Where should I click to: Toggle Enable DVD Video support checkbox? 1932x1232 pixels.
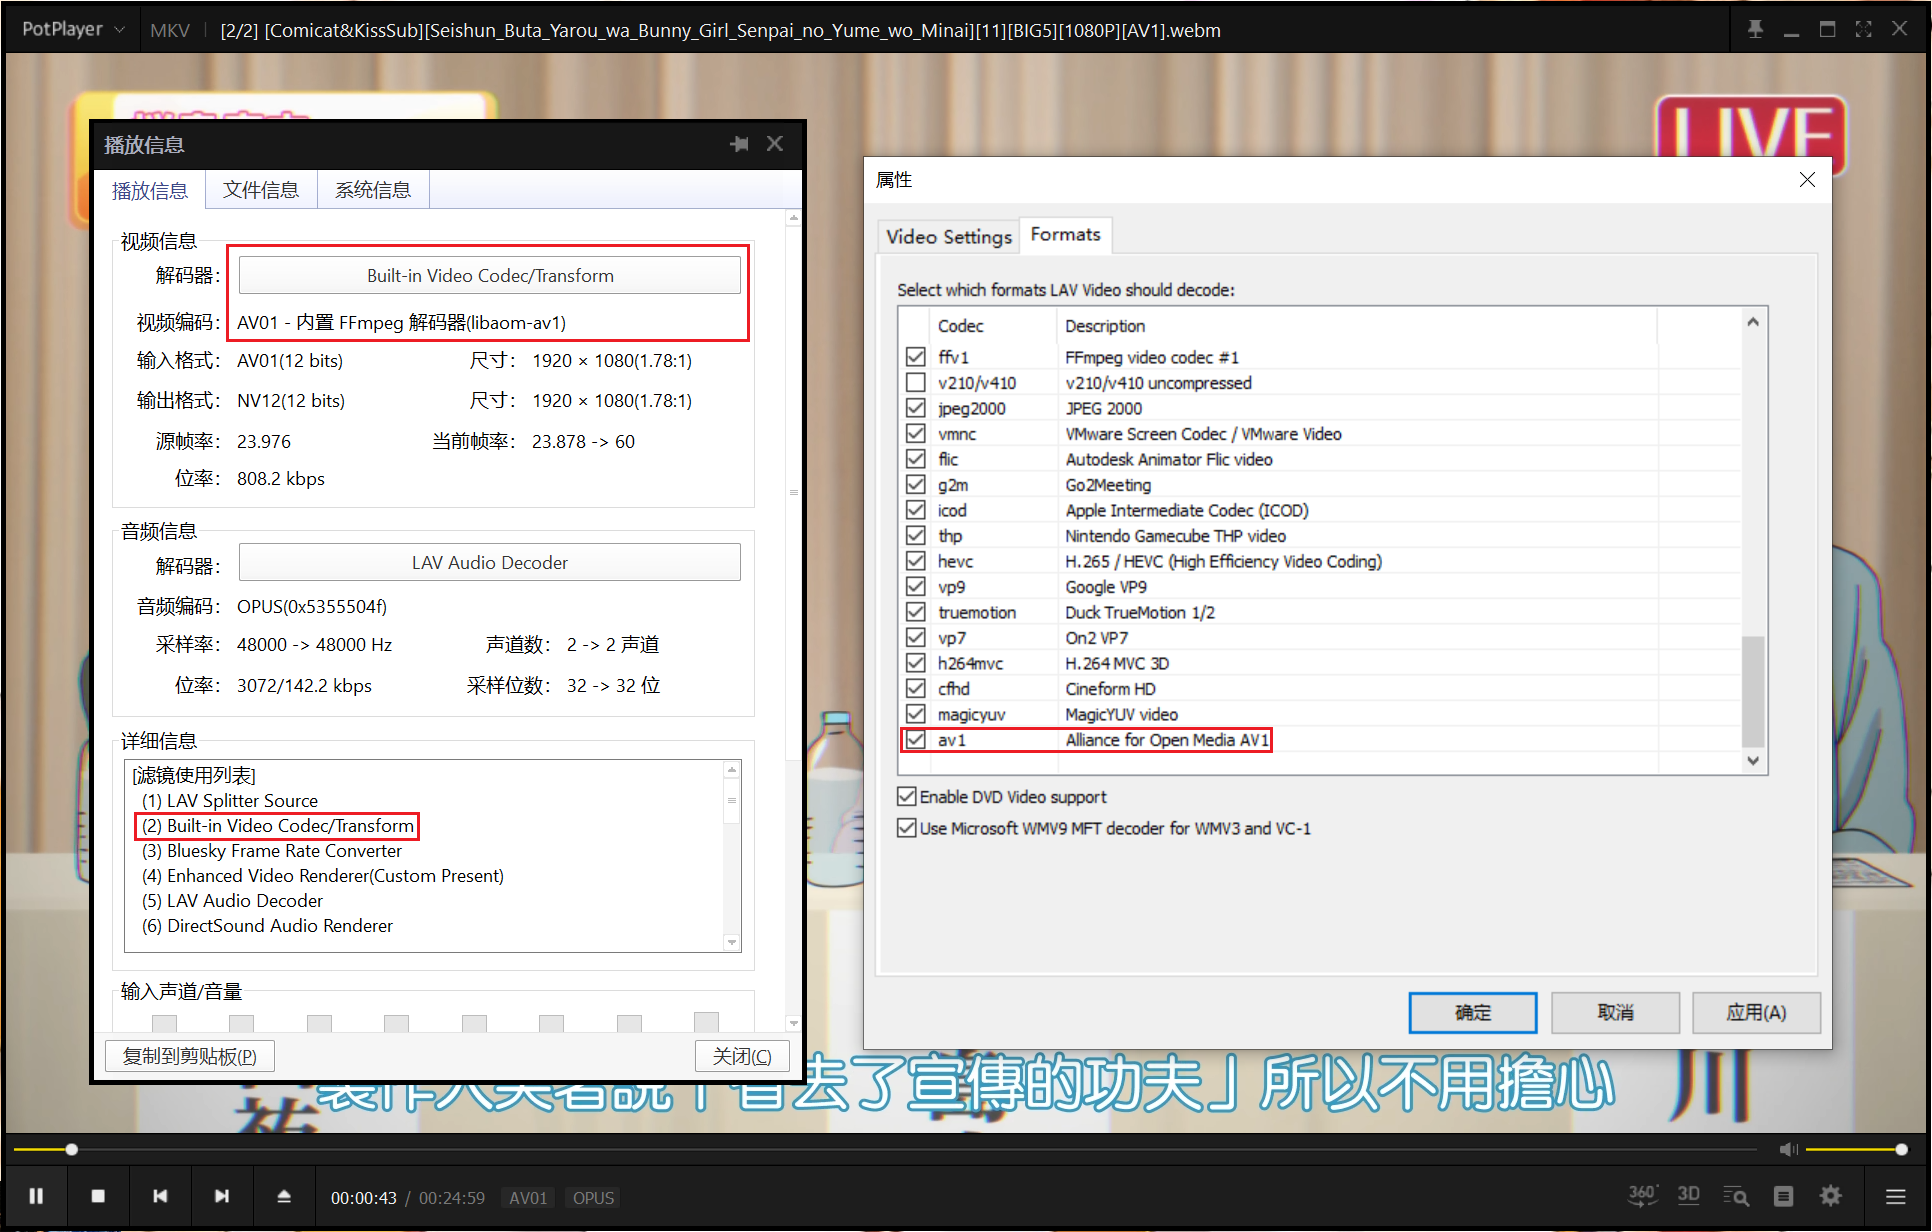[x=907, y=796]
